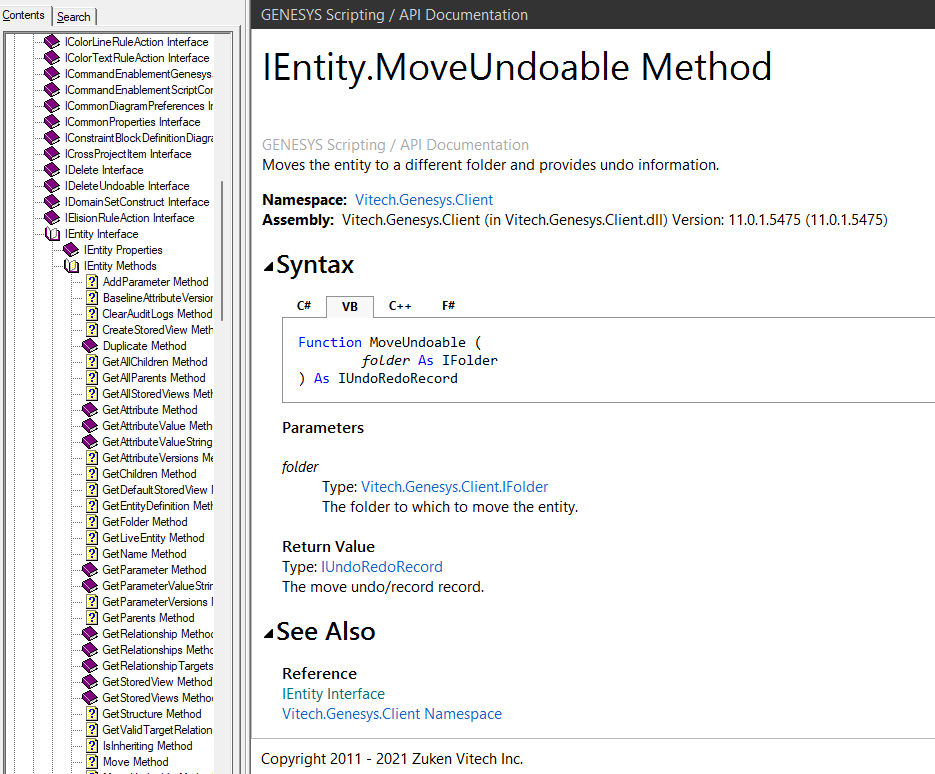
Task: Open the Vitech.Genesys.Client.IFolder type link
Action: click(x=454, y=487)
